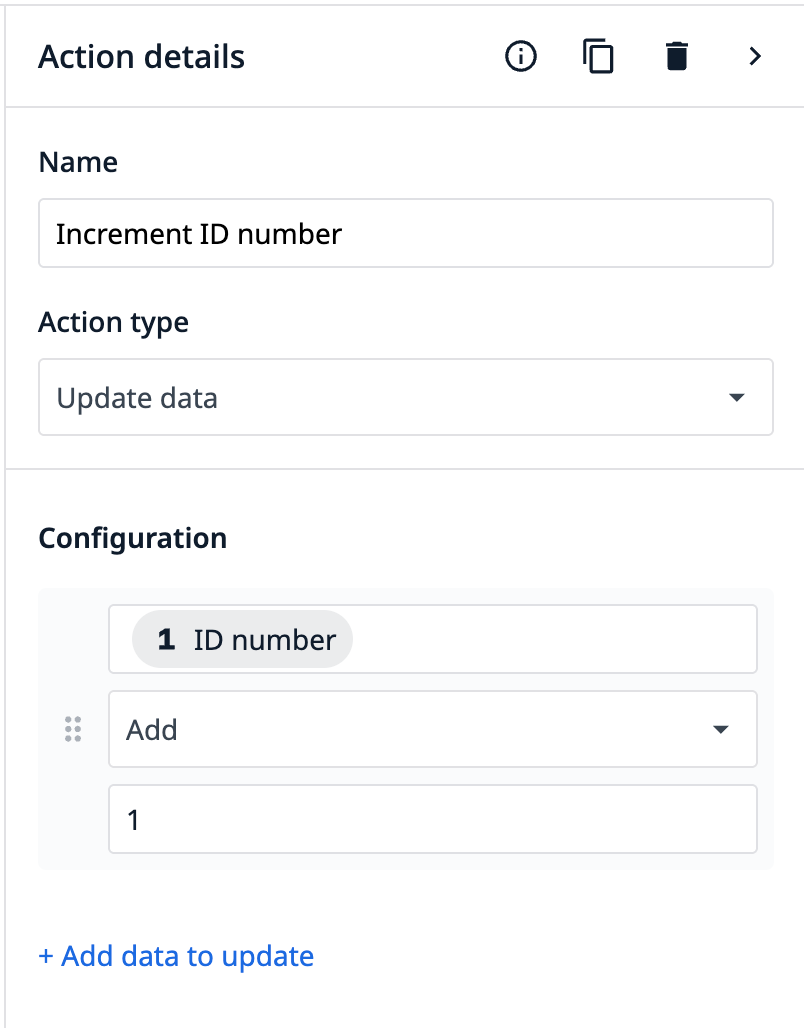
Task: Click the Name input containing Increment ID number
Action: pos(405,233)
